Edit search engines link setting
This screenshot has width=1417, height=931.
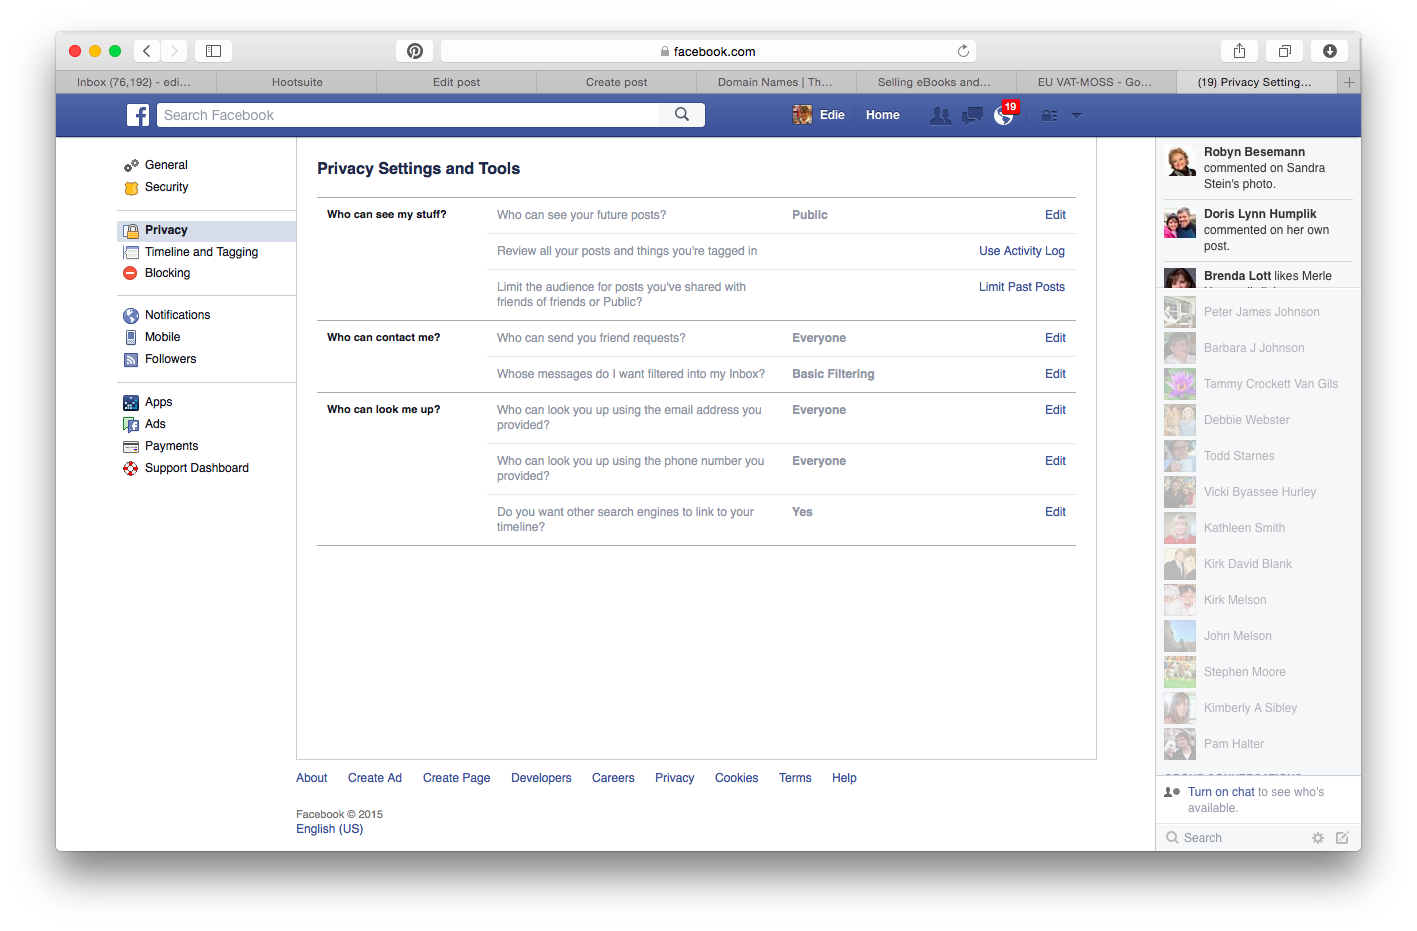click(x=1055, y=512)
